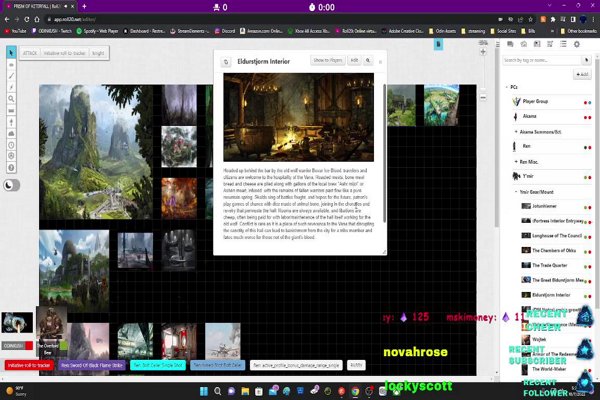Viewport: 600px width, 400px height.
Task: Choose the layers tool below Select
Action: click(x=11, y=65)
